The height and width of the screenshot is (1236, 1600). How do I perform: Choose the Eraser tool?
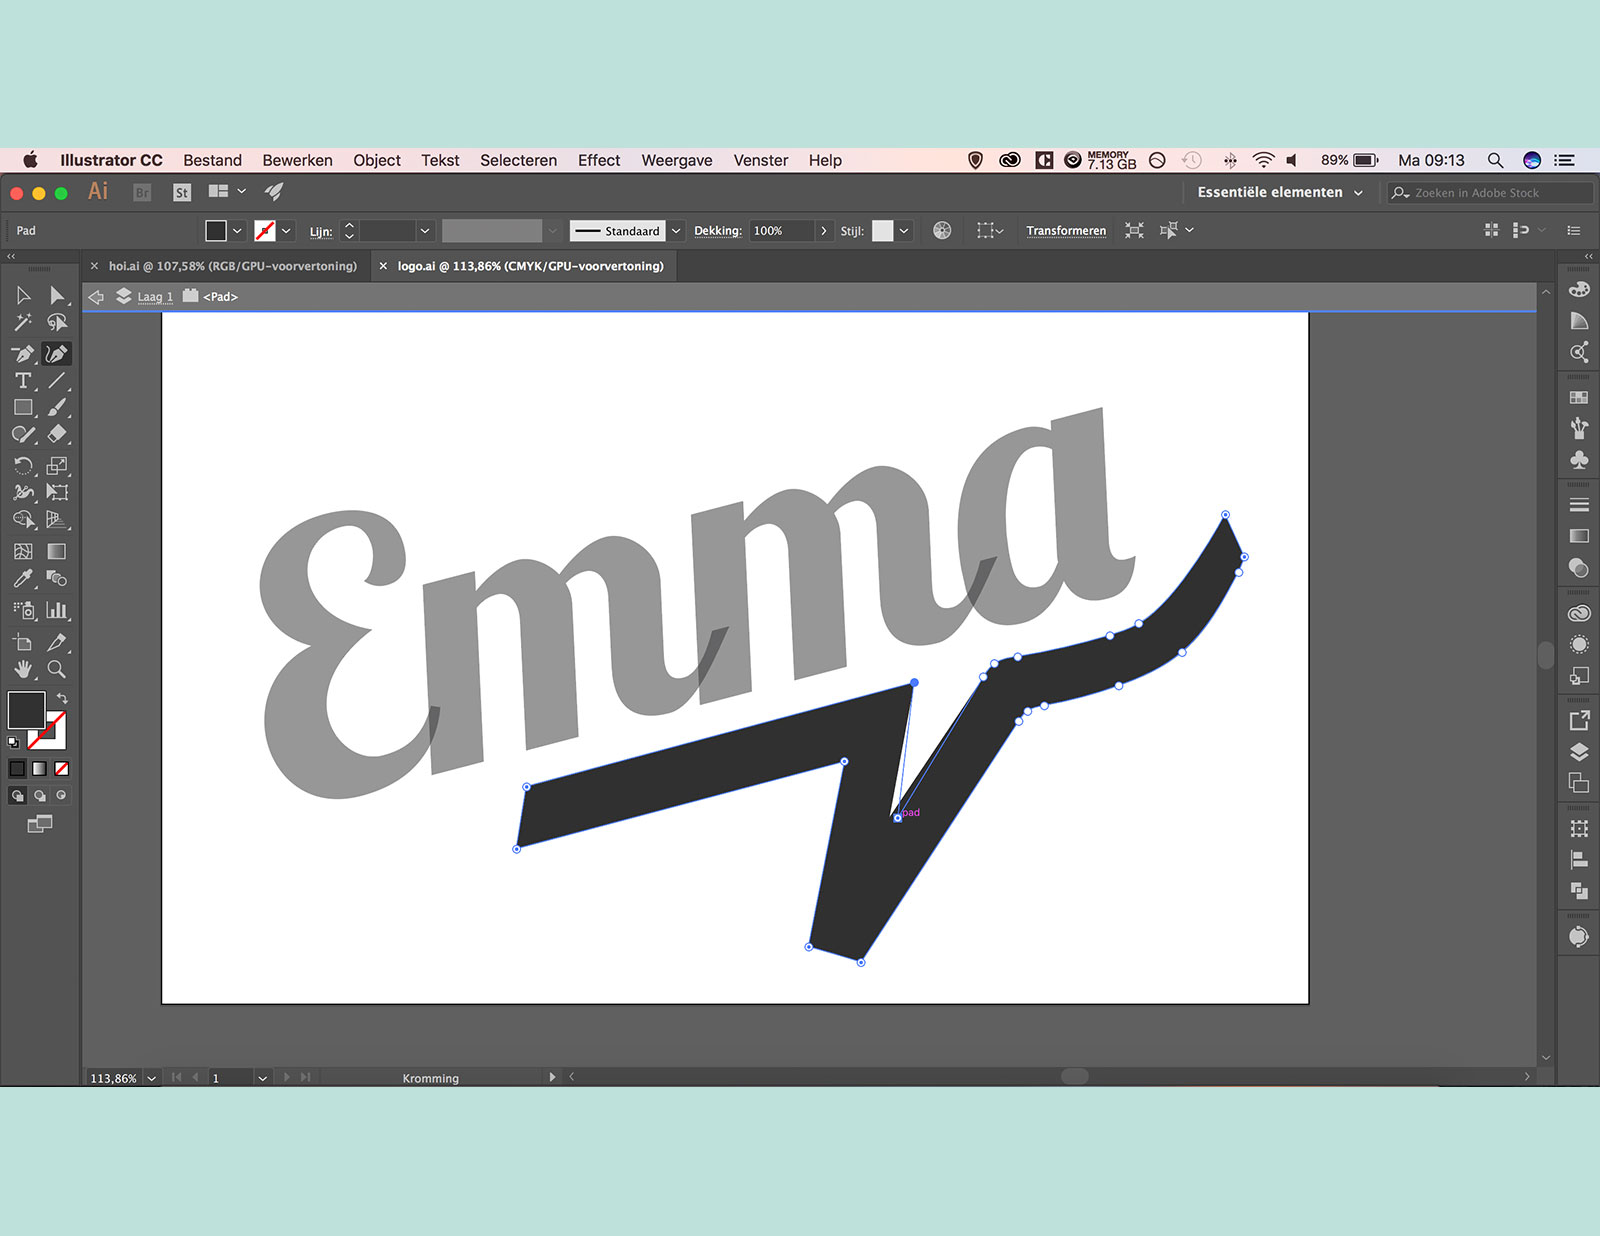point(57,434)
